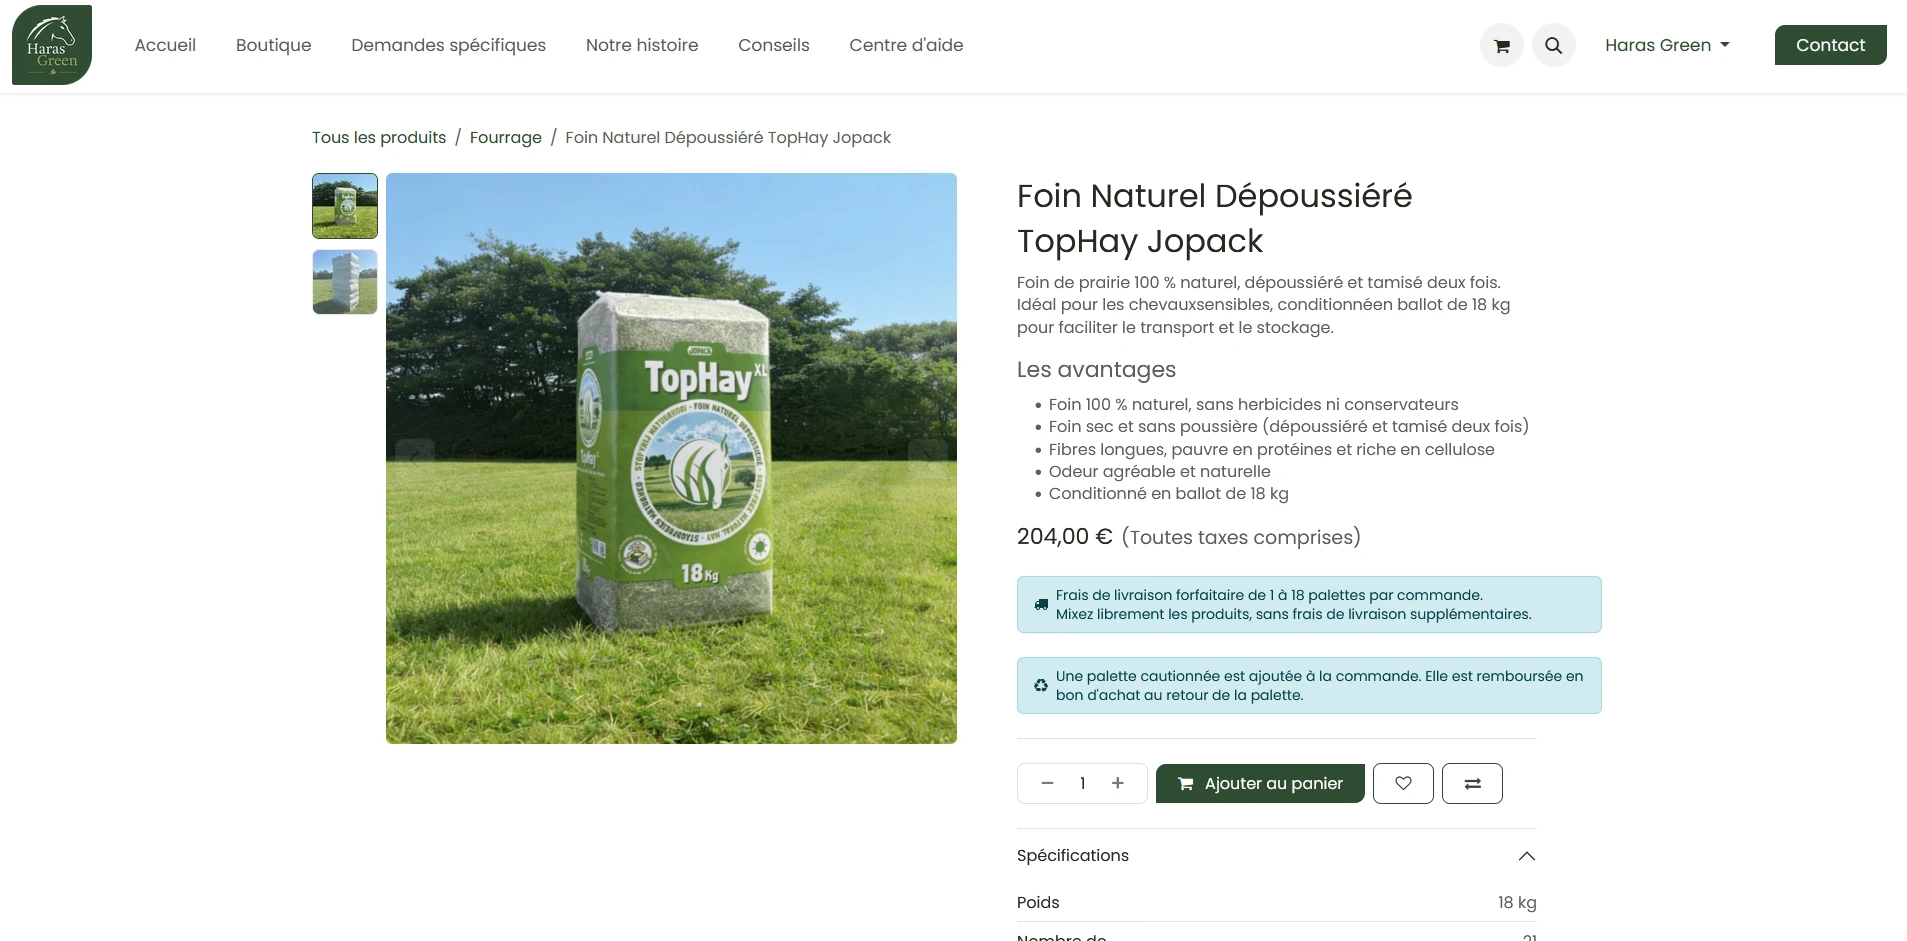Click 'Foin 100 % naturel, sans herbicides' bullet
This screenshot has width=1907, height=941.
point(1253,404)
